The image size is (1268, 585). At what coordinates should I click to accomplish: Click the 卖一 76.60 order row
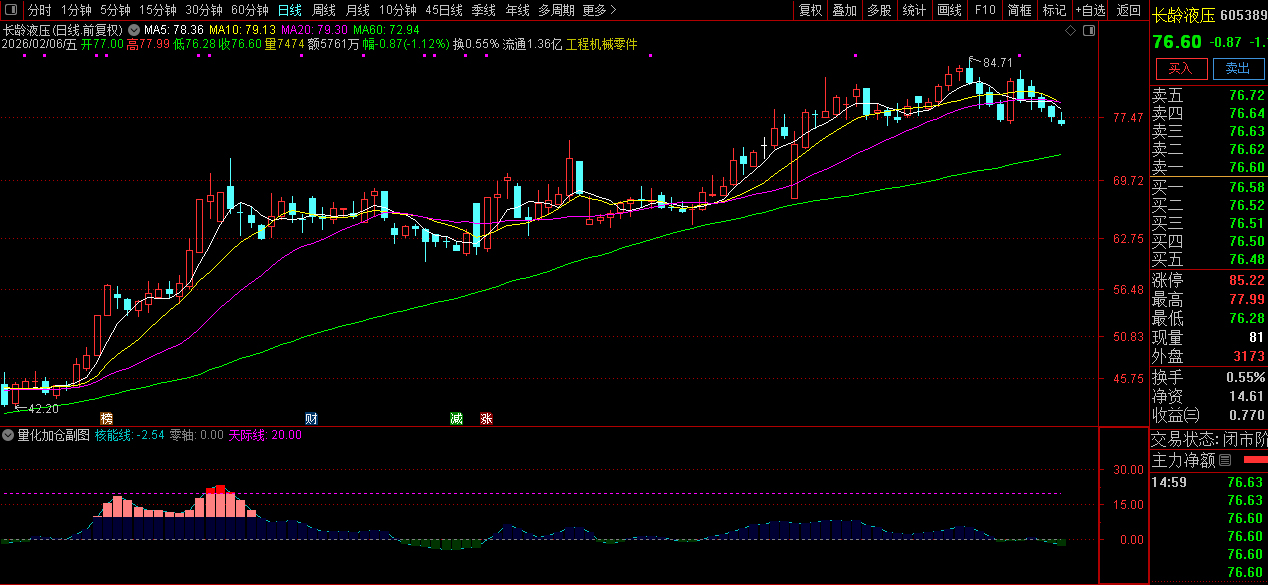click(x=1209, y=167)
